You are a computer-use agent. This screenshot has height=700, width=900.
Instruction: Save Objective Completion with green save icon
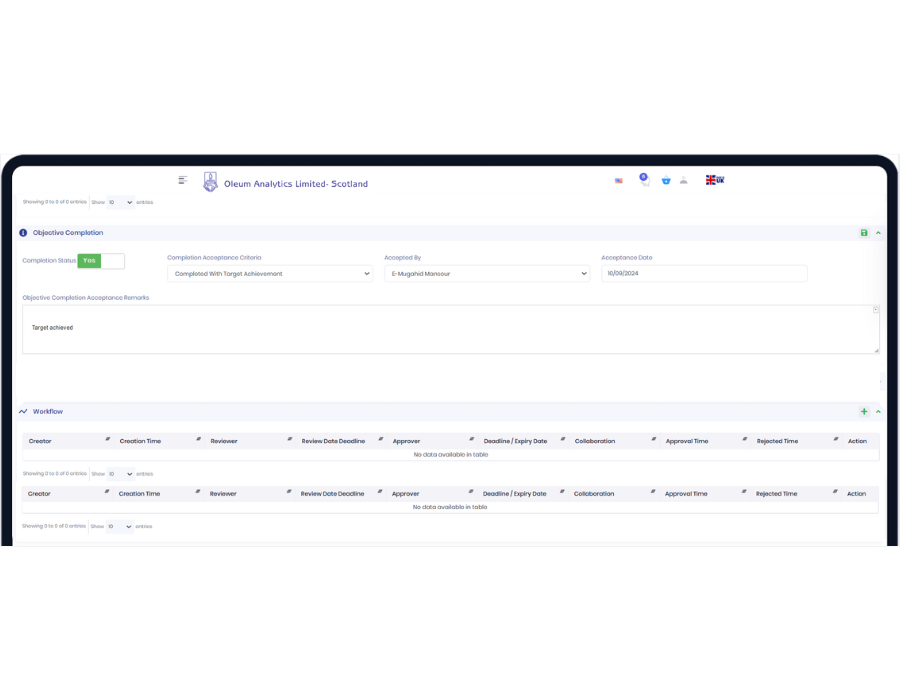(x=864, y=233)
